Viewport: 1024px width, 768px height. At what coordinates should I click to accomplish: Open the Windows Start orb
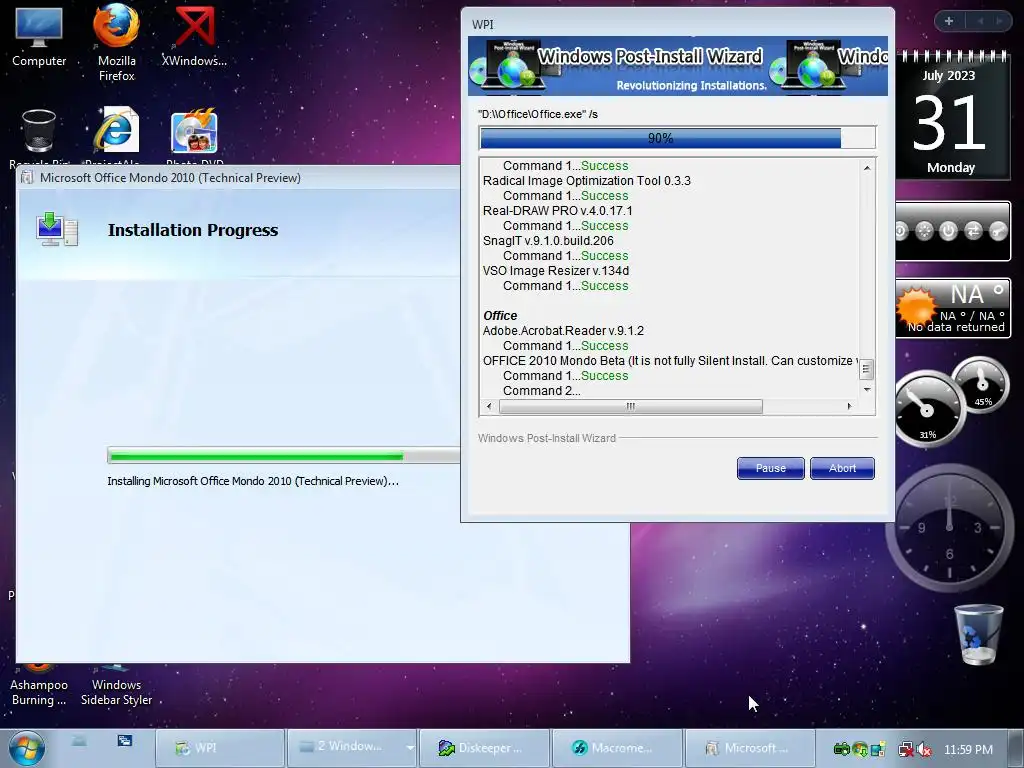click(27, 748)
